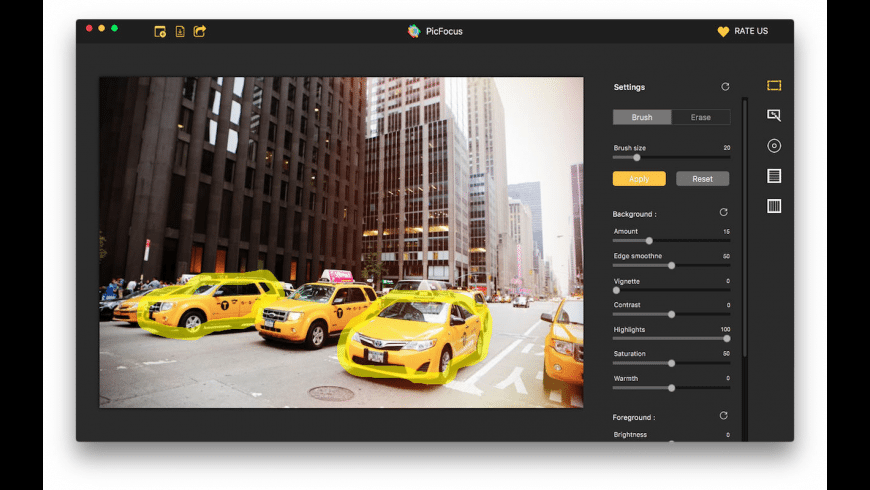Click the PicFocus app logo
Image resolution: width=870 pixels, height=490 pixels.
click(x=414, y=31)
